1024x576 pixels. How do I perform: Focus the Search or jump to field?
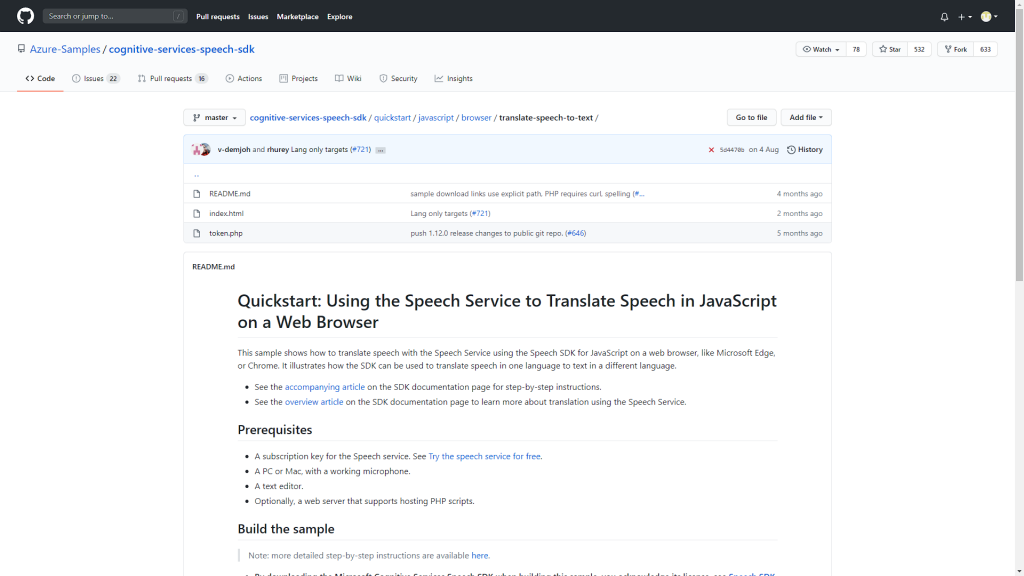tap(115, 16)
